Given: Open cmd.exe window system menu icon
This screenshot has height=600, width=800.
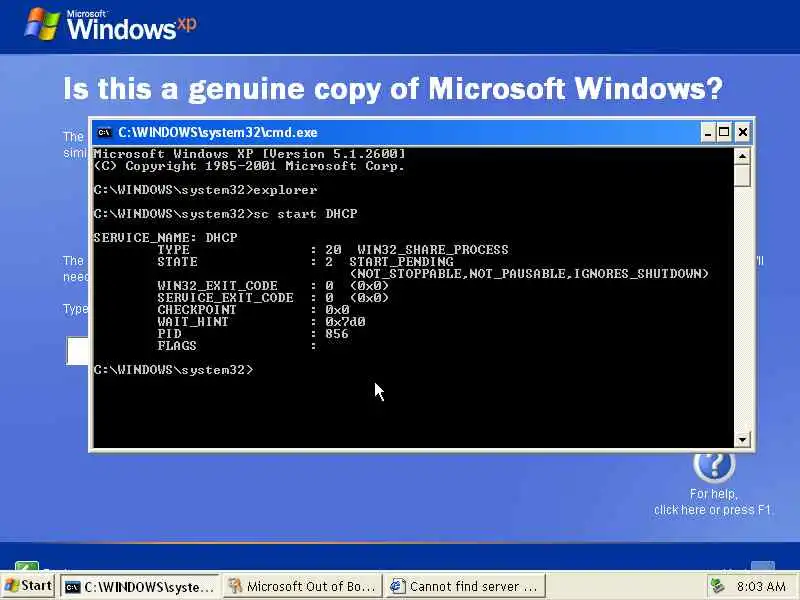Looking at the screenshot, I should click(104, 133).
